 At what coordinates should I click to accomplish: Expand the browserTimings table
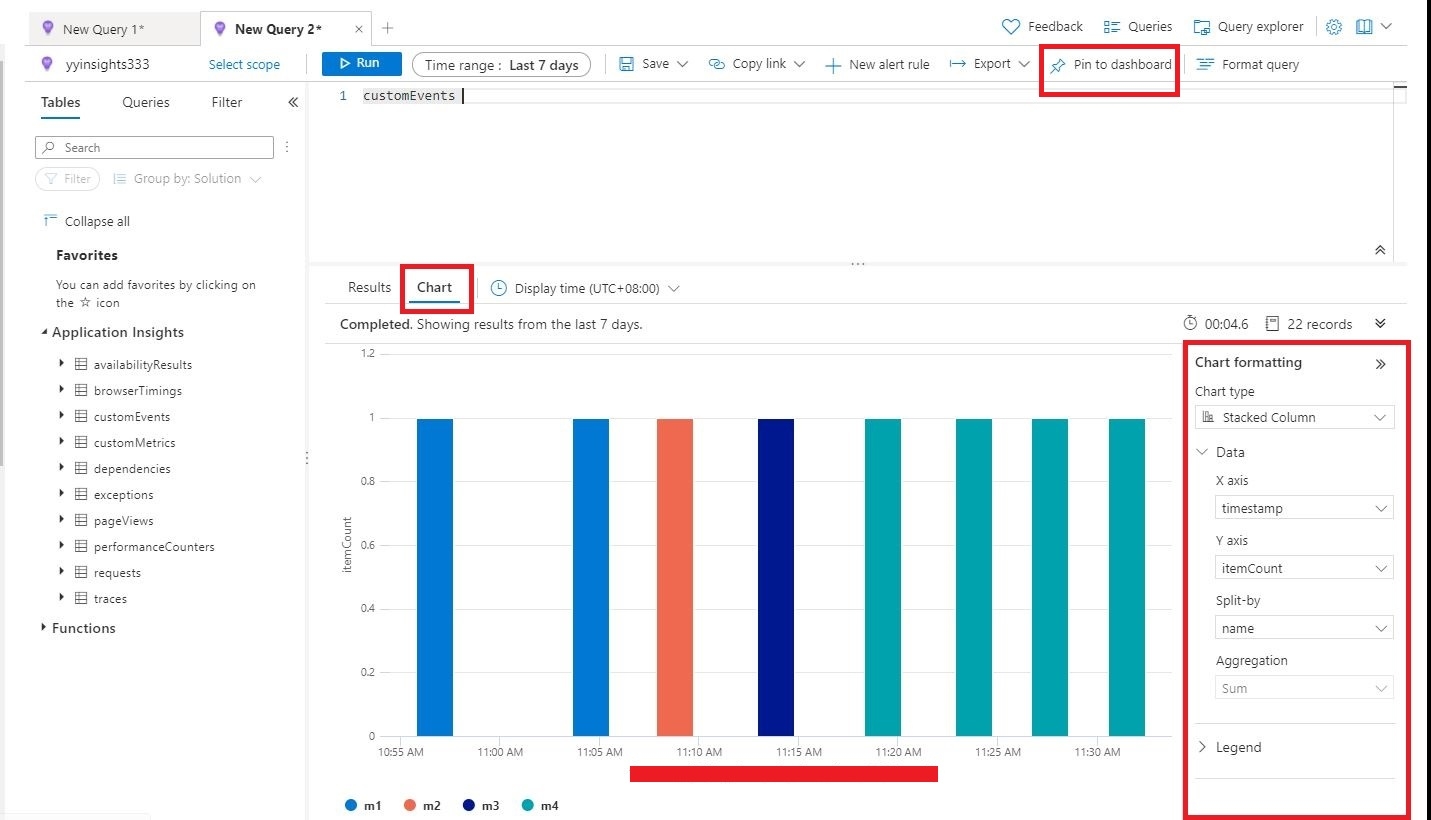[x=62, y=390]
